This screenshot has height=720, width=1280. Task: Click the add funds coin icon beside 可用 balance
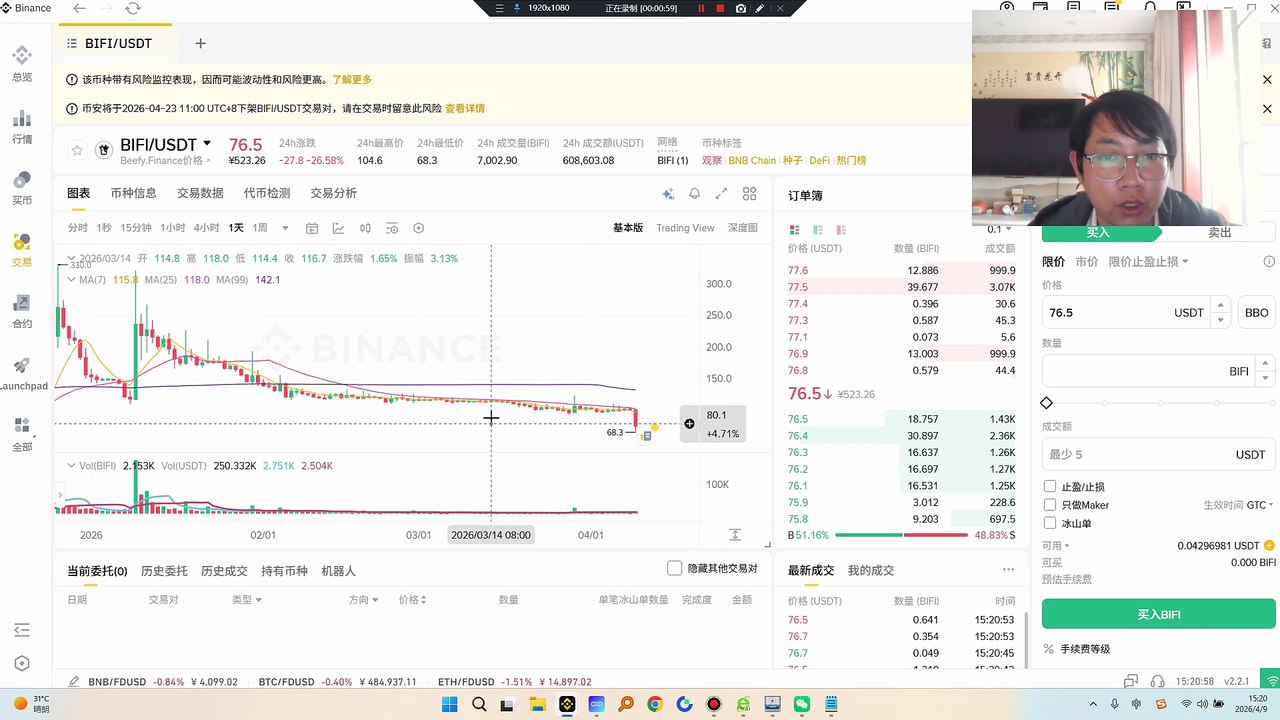[1270, 546]
